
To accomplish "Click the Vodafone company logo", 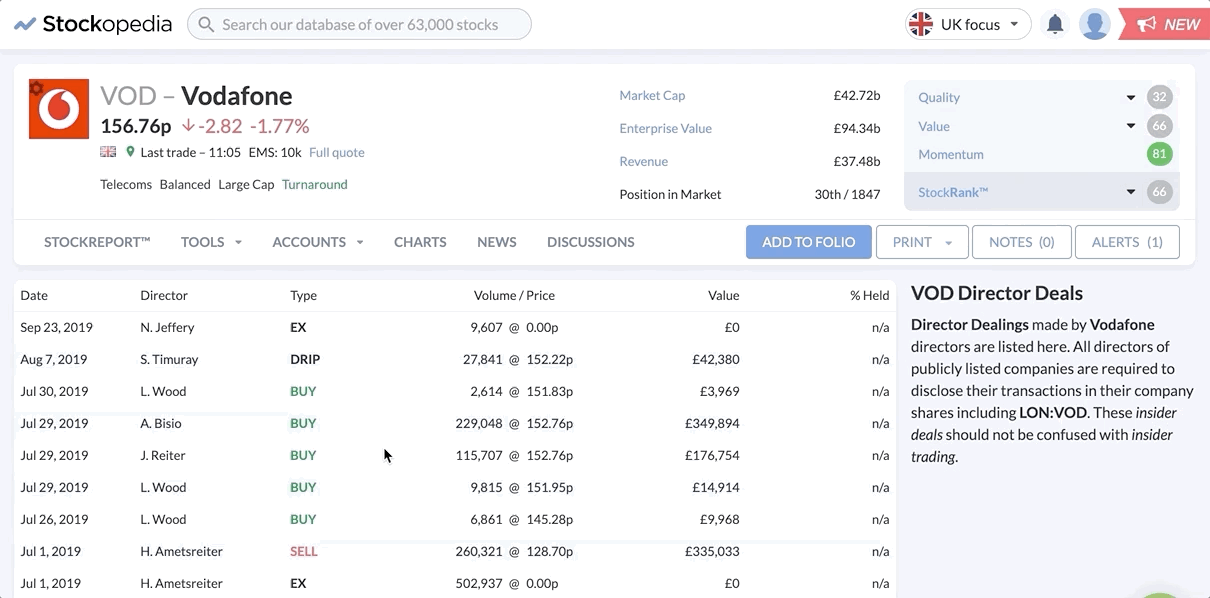I will (x=59, y=109).
